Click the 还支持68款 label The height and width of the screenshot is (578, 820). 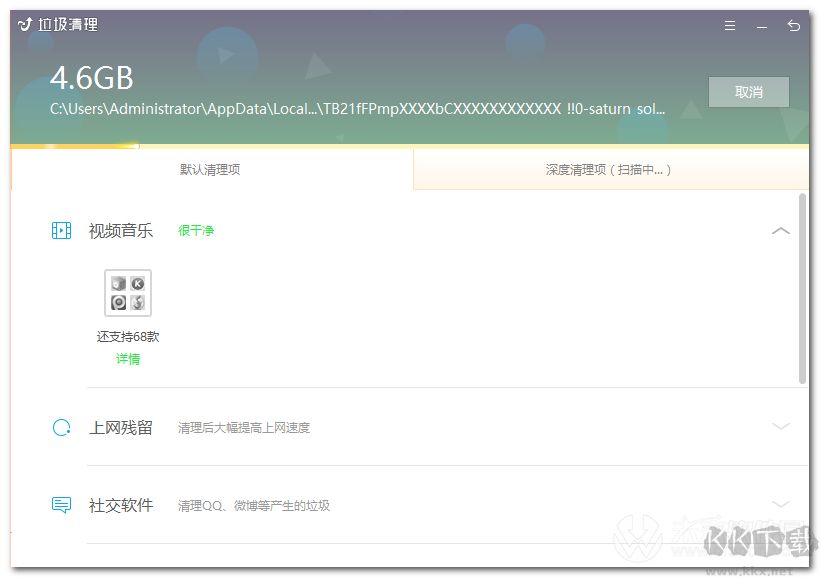(x=128, y=336)
